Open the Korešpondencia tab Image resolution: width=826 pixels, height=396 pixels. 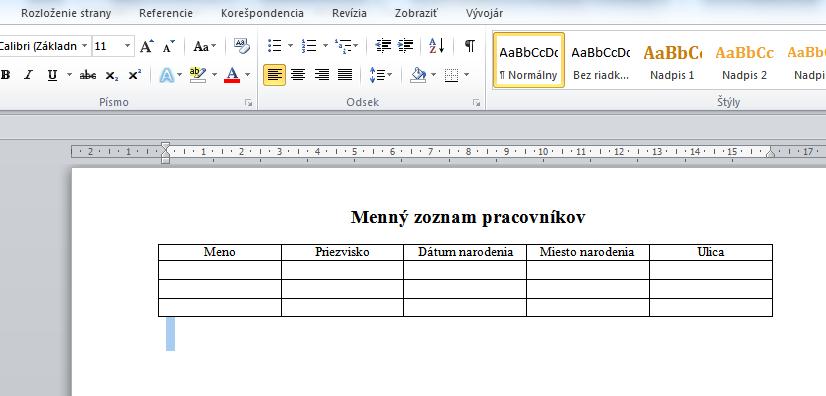(262, 13)
